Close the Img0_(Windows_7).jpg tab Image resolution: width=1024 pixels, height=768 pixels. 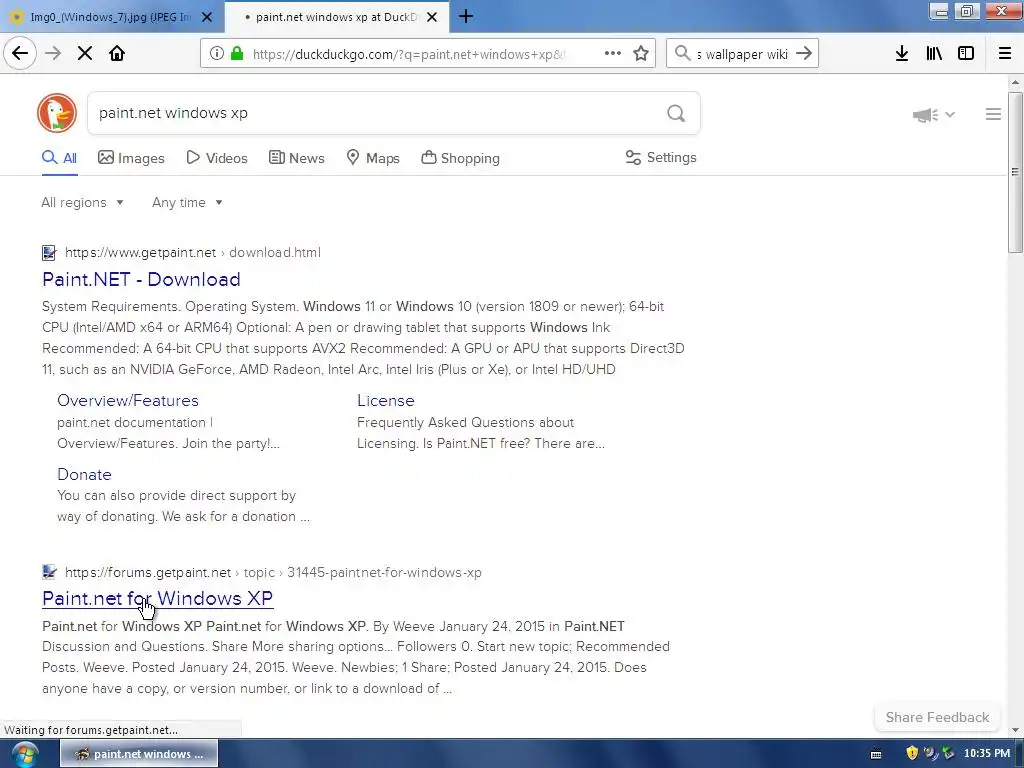pyautogui.click(x=207, y=17)
